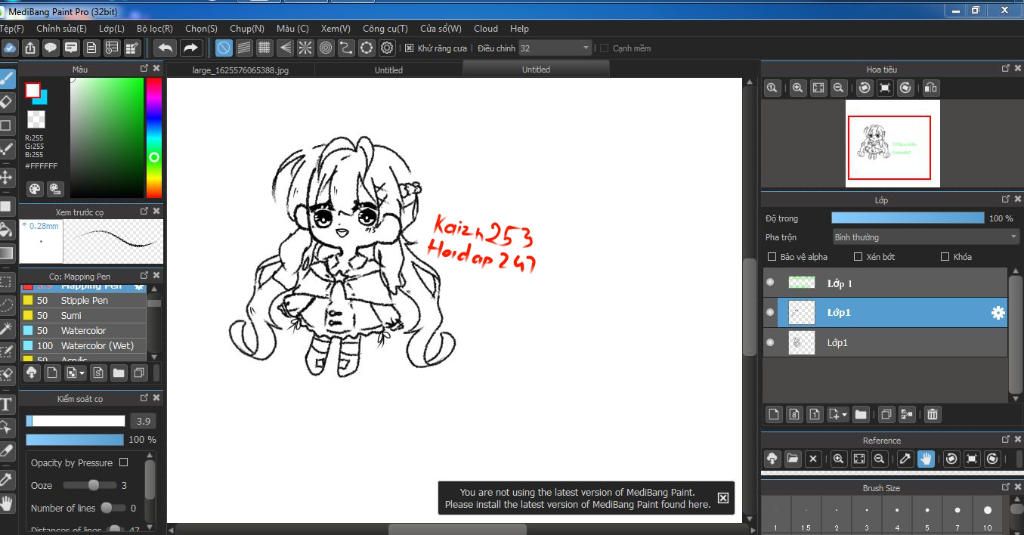Open the Cloud menu
The width and height of the screenshot is (1024, 535).
click(486, 29)
